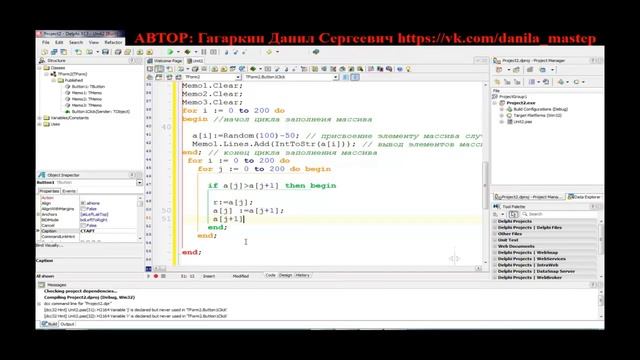Viewport: 640px width, 360px height.
Task: Switch to the Unit2 editor tab
Action: coord(195,61)
